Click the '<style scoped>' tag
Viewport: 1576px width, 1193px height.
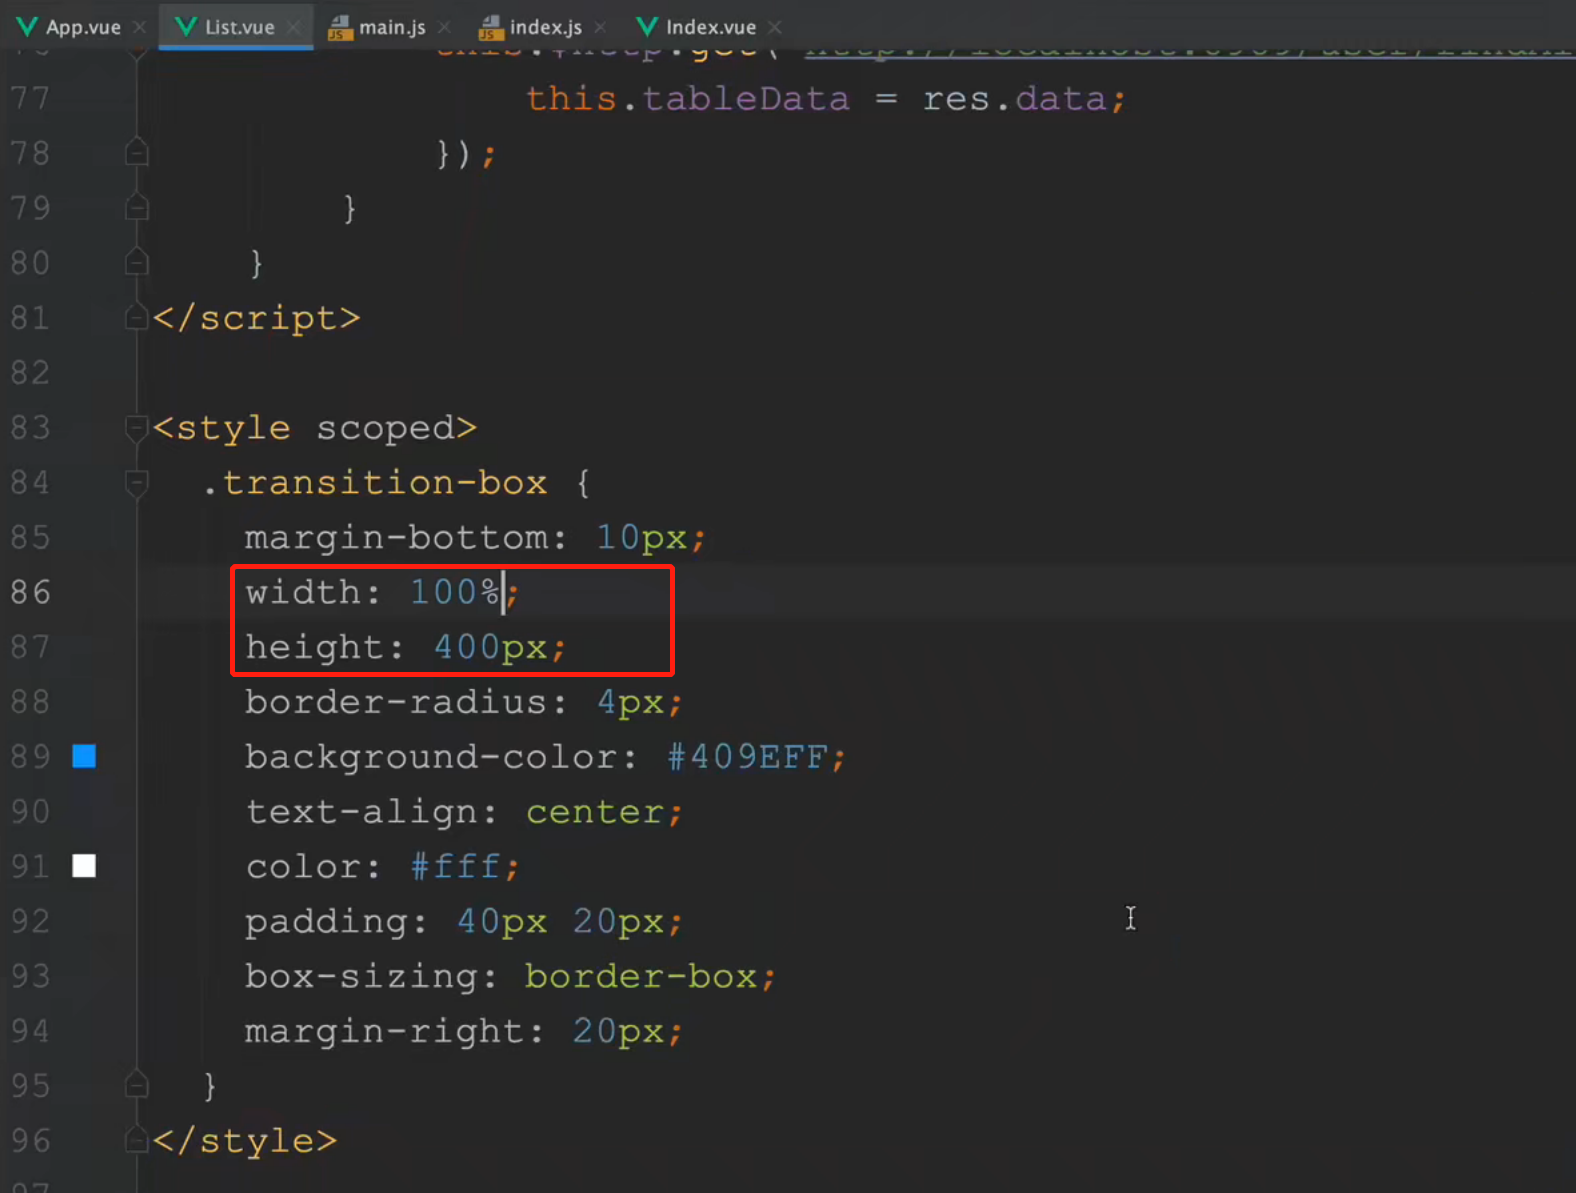tap(315, 428)
